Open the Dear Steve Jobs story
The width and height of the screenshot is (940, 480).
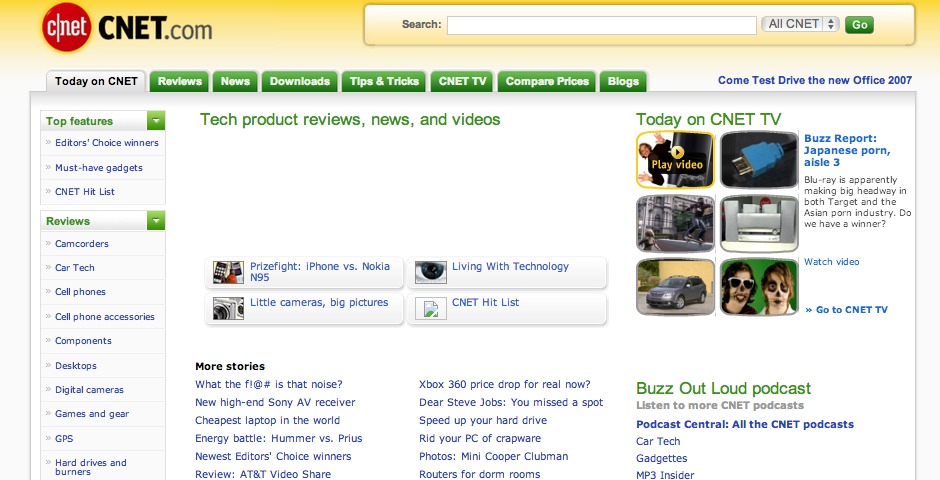[x=511, y=403]
